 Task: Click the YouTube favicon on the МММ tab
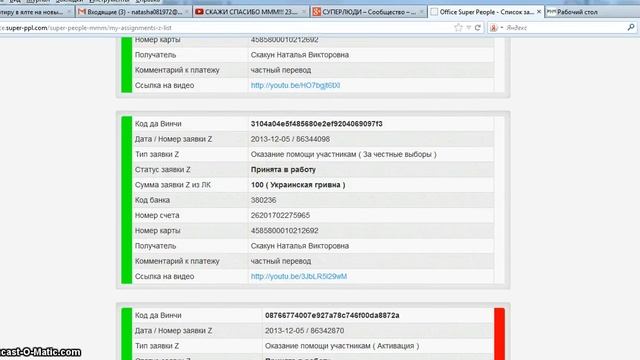click(199, 12)
